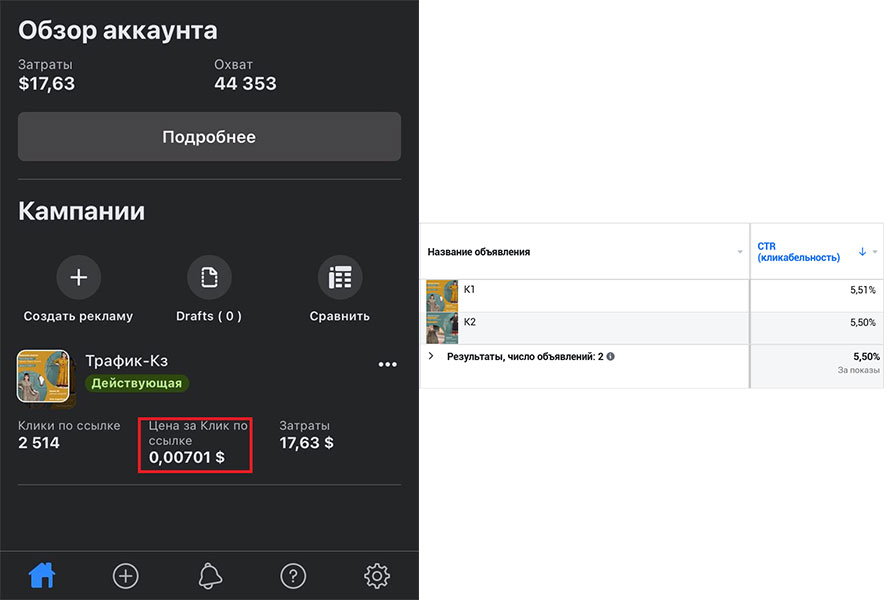
Task: Tap the Действующая status badge
Action: coord(137,383)
